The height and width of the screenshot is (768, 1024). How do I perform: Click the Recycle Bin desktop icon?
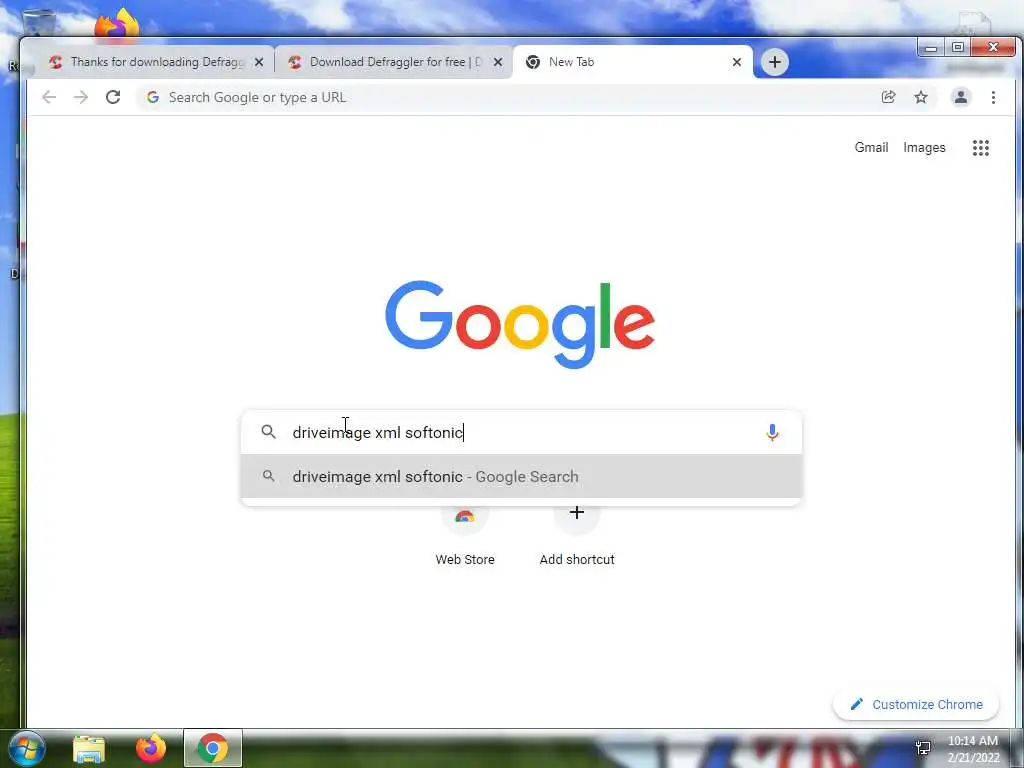[x=38, y=25]
